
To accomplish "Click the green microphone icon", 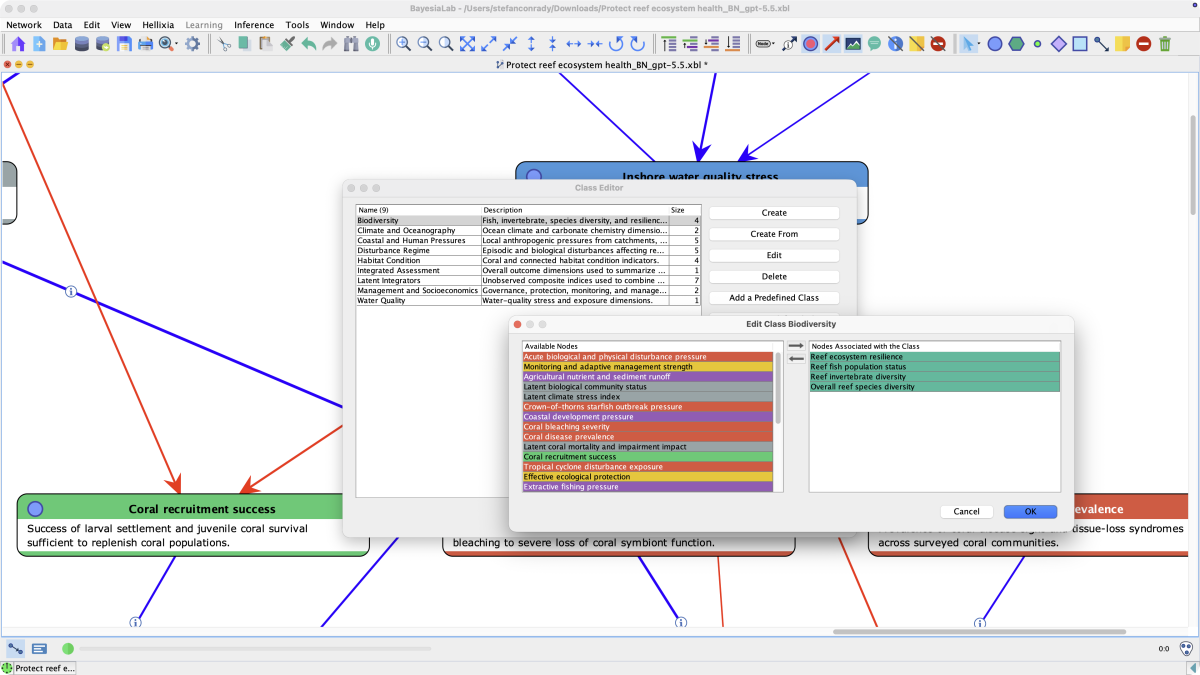I will 372,44.
